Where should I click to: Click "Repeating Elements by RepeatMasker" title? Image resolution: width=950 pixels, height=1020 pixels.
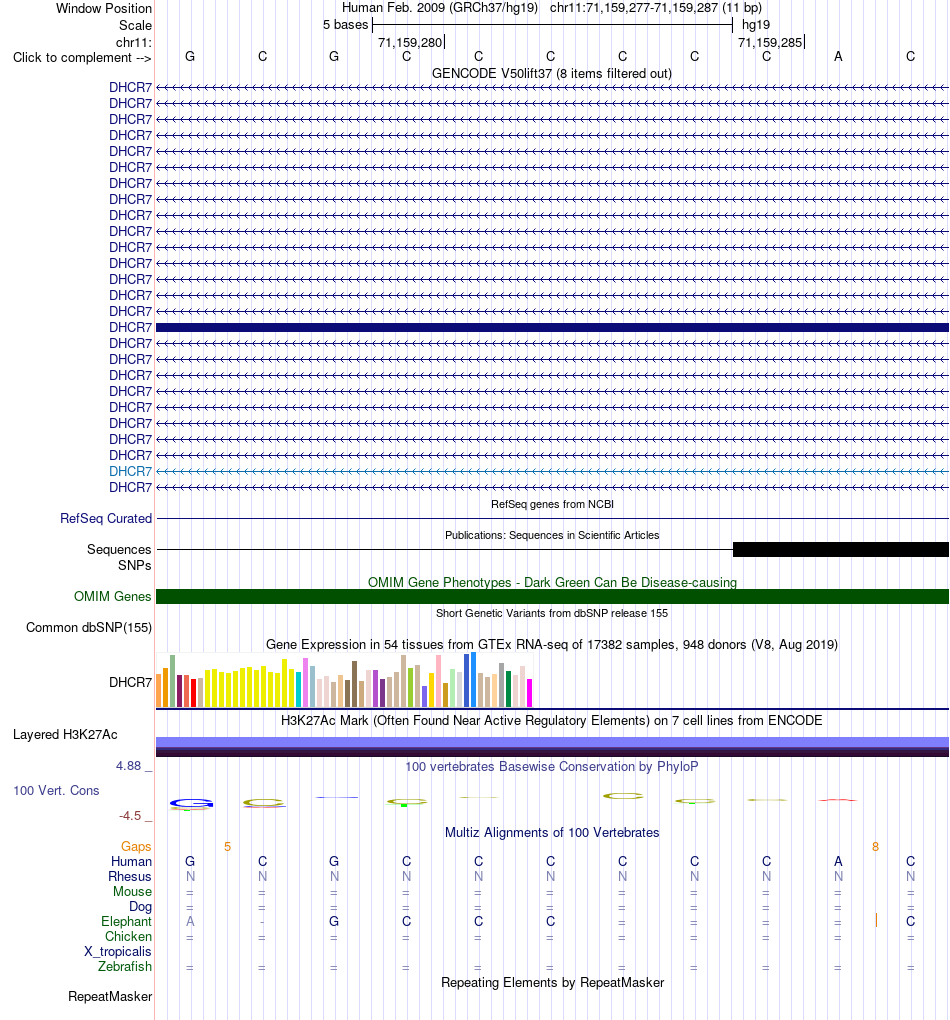552,982
